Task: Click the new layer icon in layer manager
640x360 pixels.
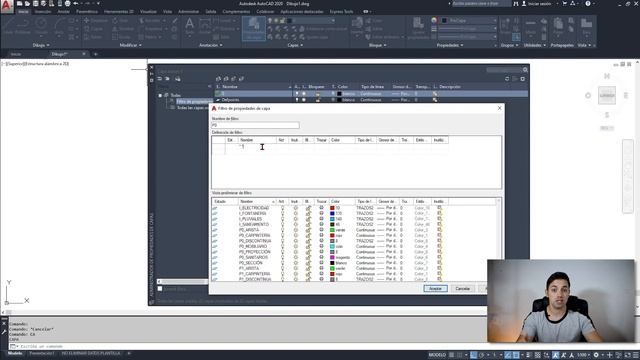Action: [218, 79]
